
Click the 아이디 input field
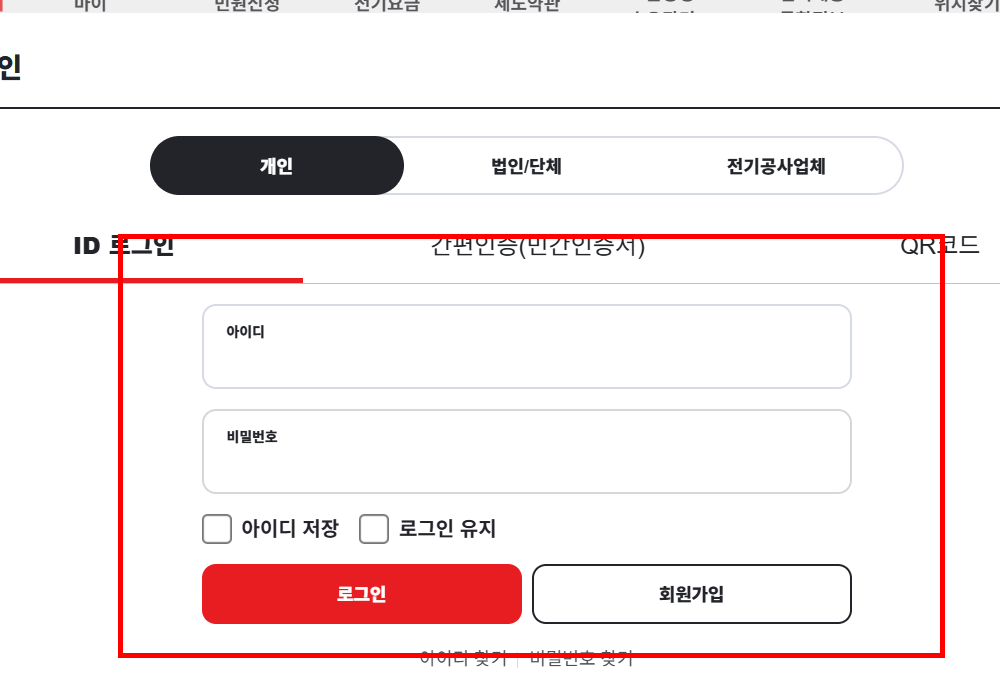click(526, 347)
